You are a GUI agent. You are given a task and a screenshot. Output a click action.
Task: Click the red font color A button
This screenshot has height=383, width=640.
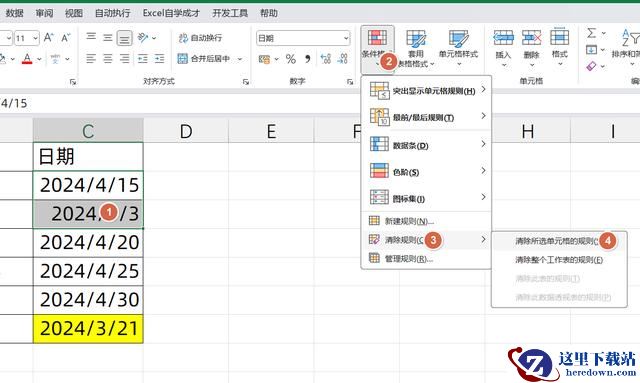pos(27,59)
